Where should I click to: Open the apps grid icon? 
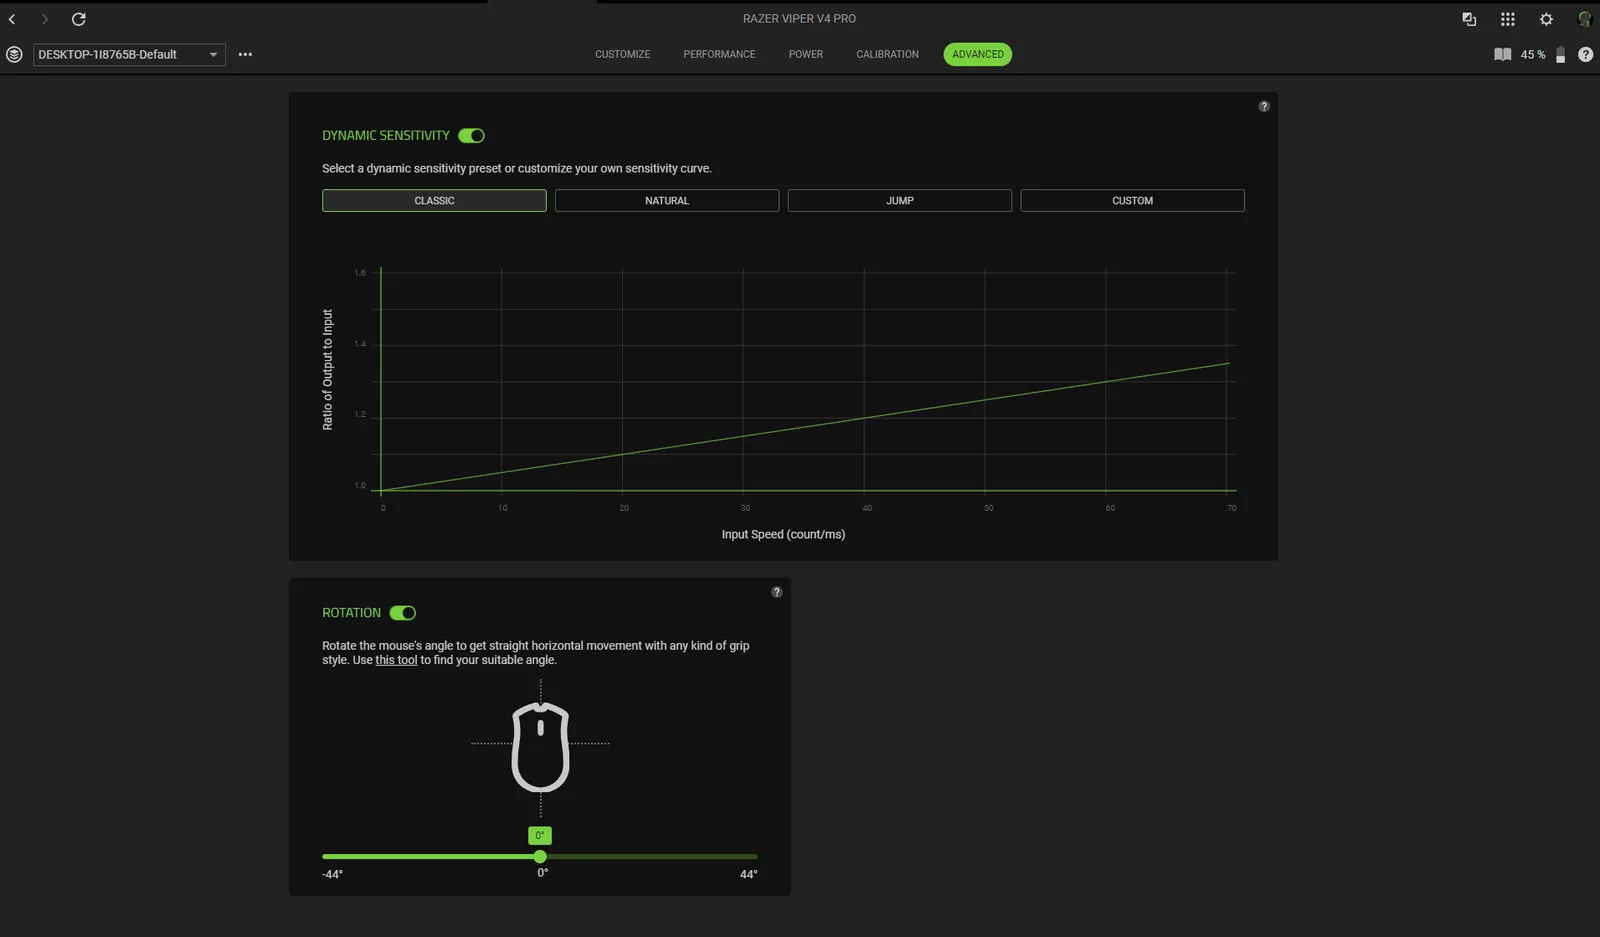click(x=1507, y=19)
